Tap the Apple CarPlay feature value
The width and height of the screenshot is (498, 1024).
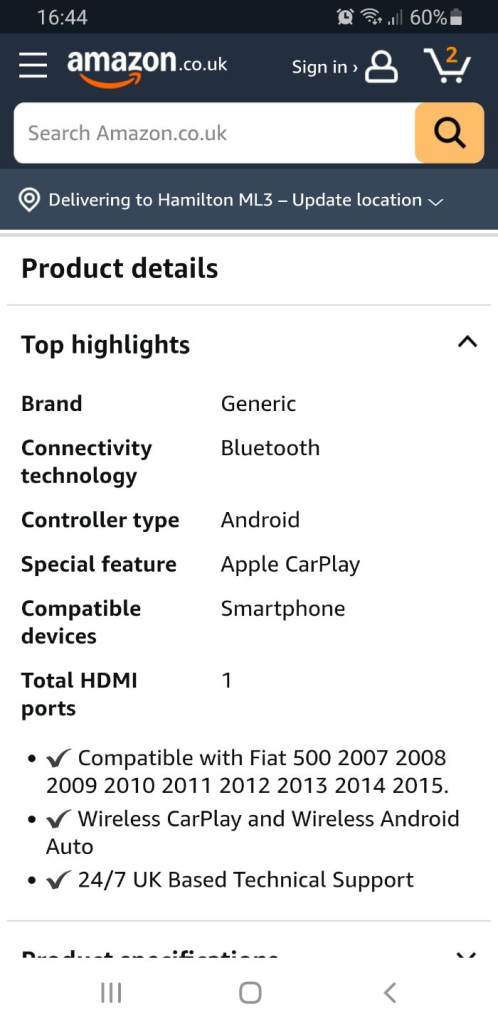click(290, 565)
